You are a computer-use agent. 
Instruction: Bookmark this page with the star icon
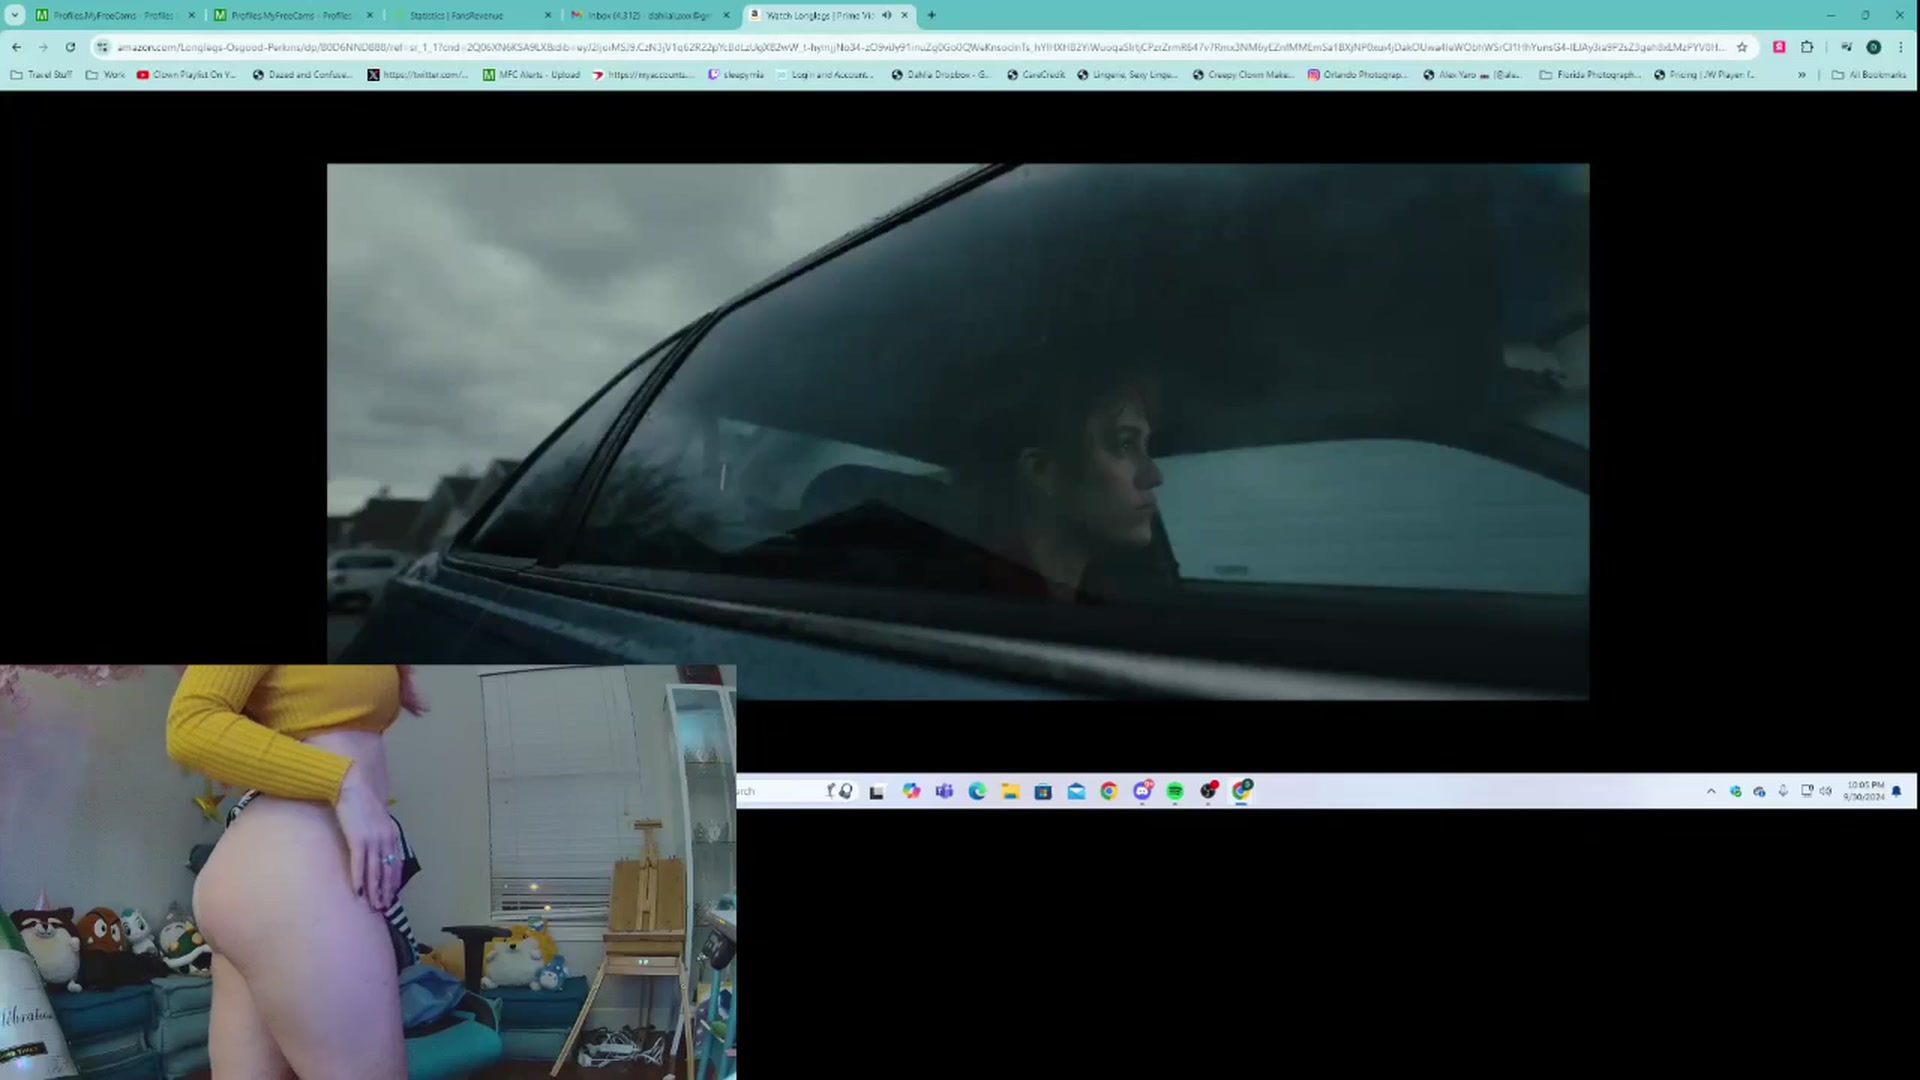[1742, 47]
